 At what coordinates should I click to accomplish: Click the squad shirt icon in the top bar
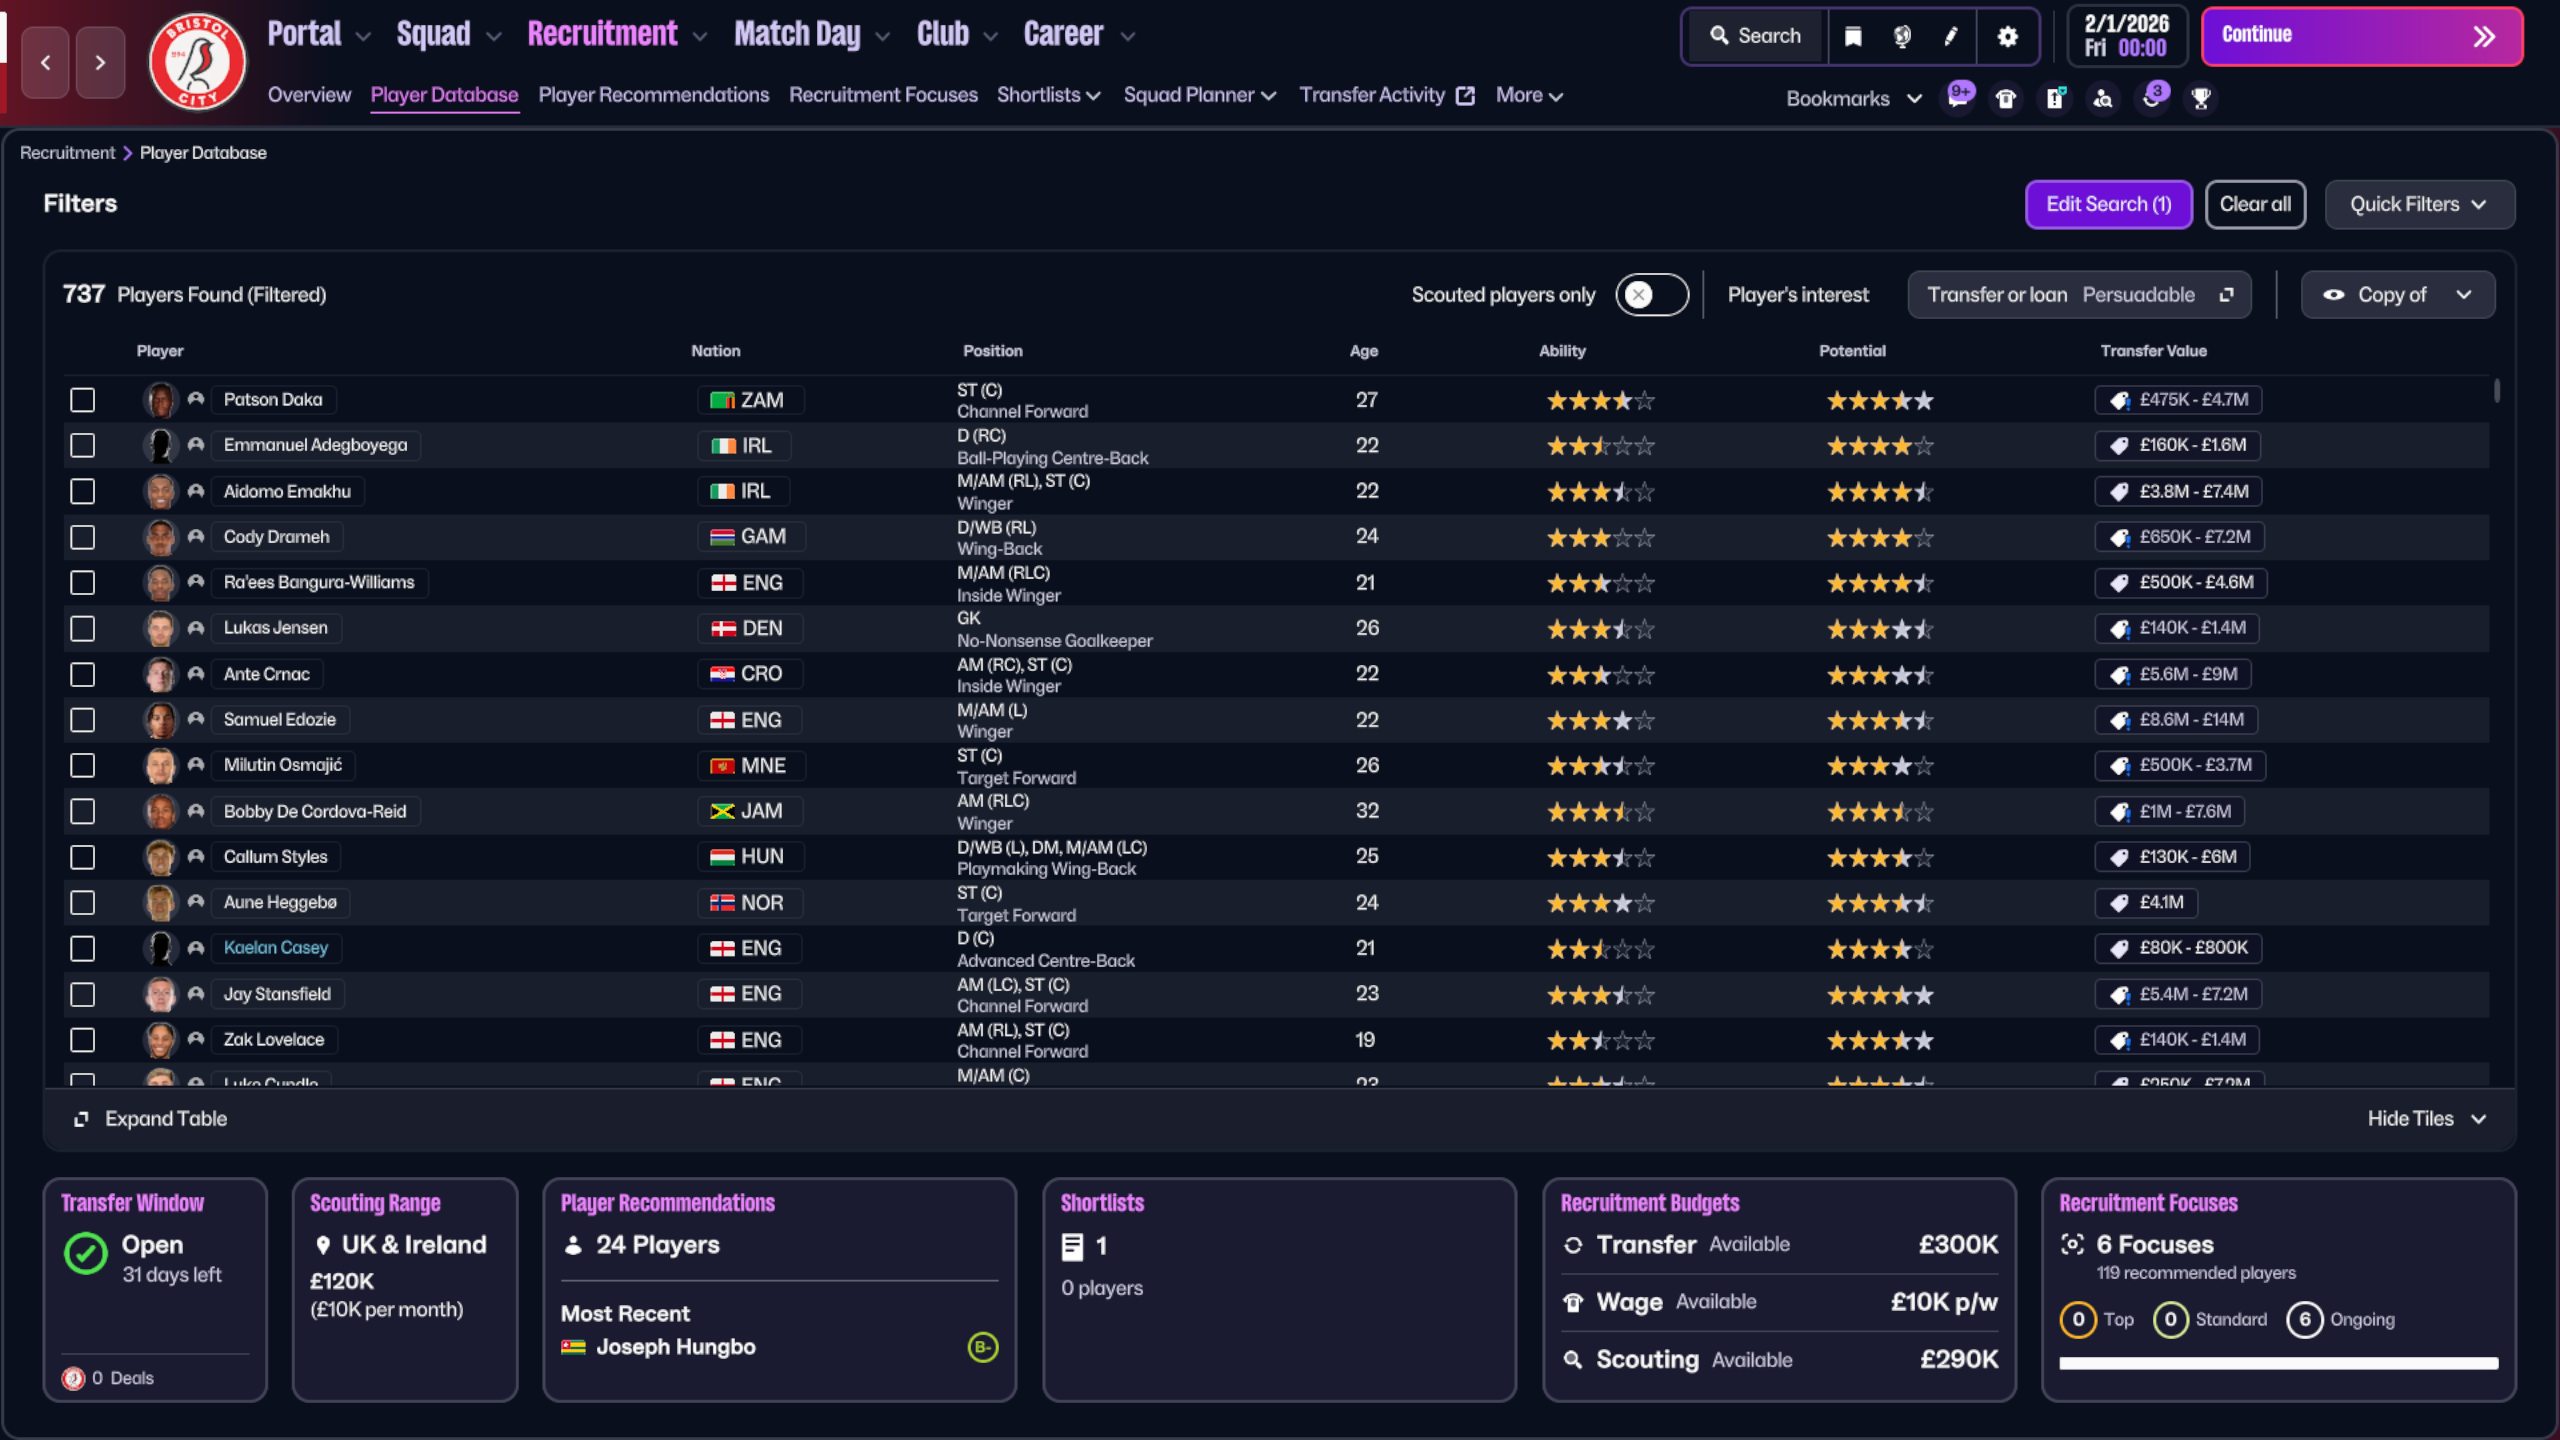pos(2006,97)
